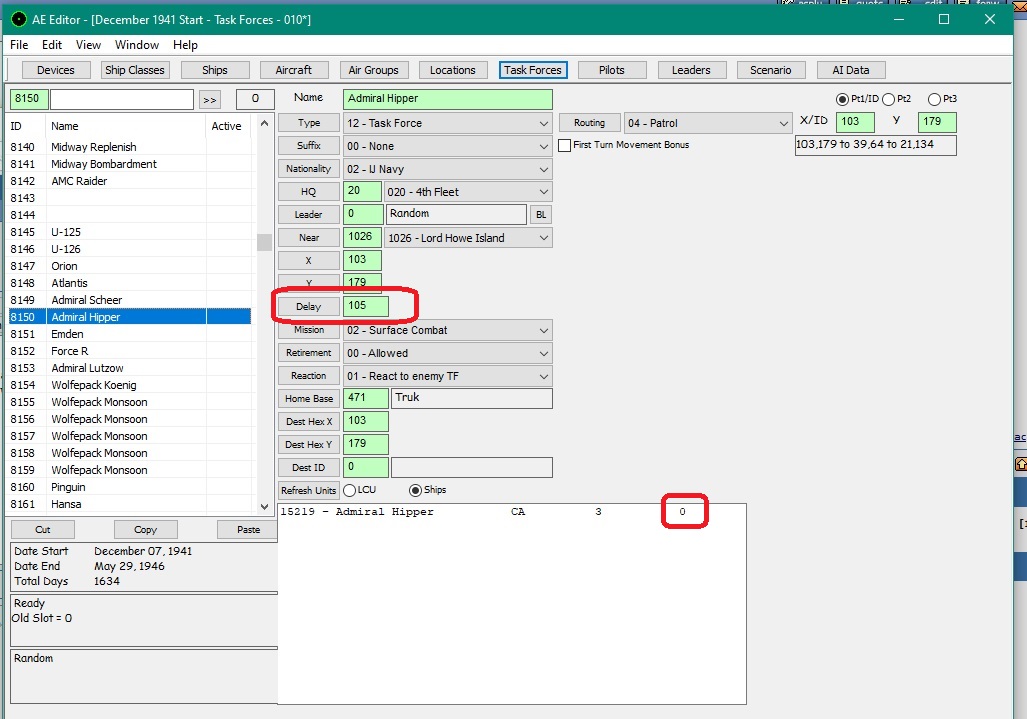Open the Help menu
Viewport: 1027px width, 719px height.
click(x=185, y=45)
